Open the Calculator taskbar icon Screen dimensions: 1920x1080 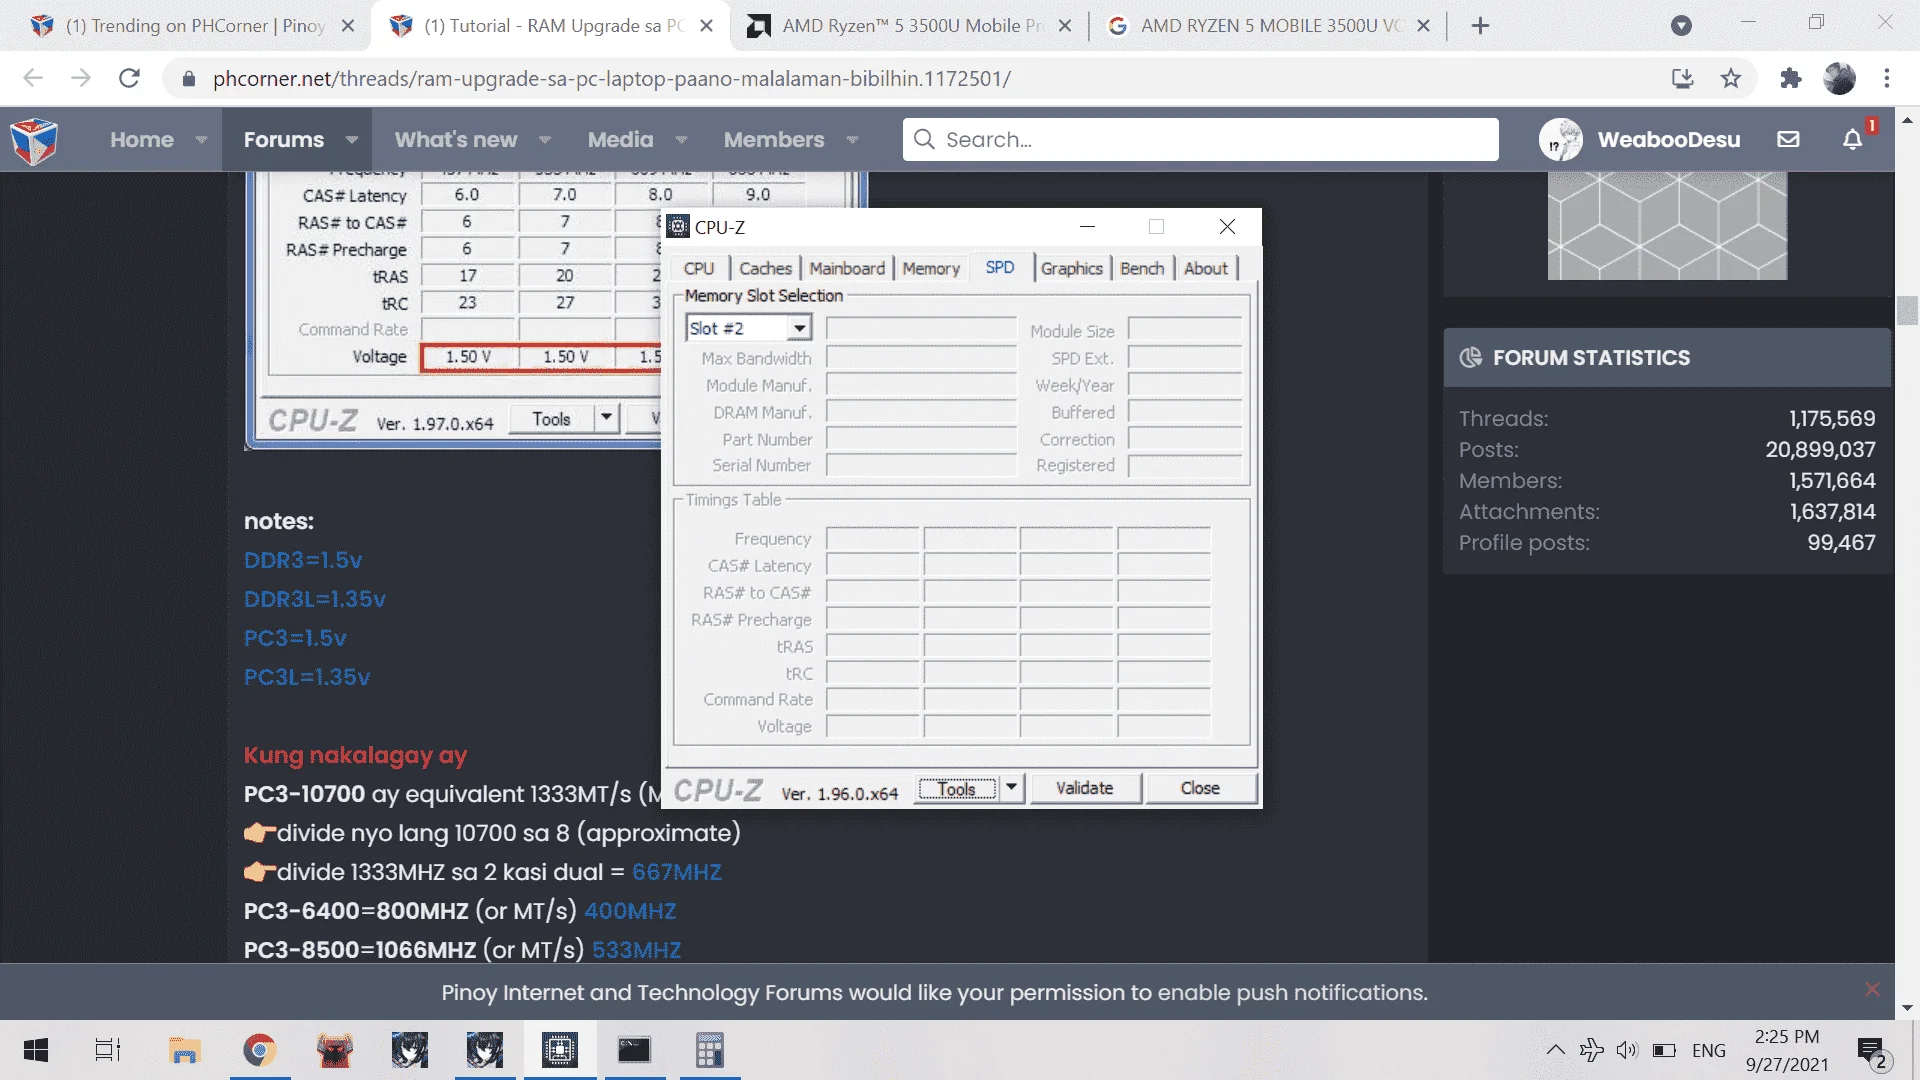tap(709, 1050)
